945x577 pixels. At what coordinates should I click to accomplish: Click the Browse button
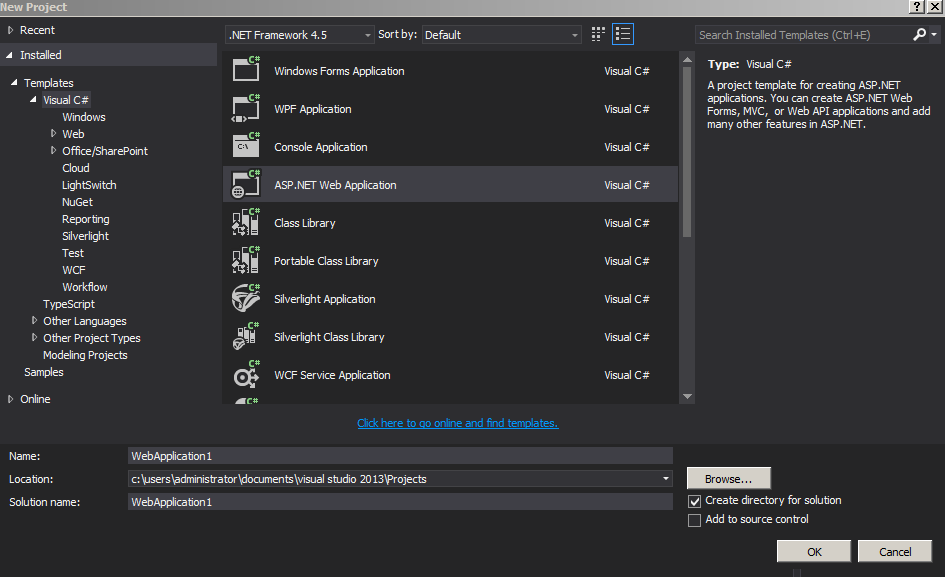pyautogui.click(x=728, y=479)
